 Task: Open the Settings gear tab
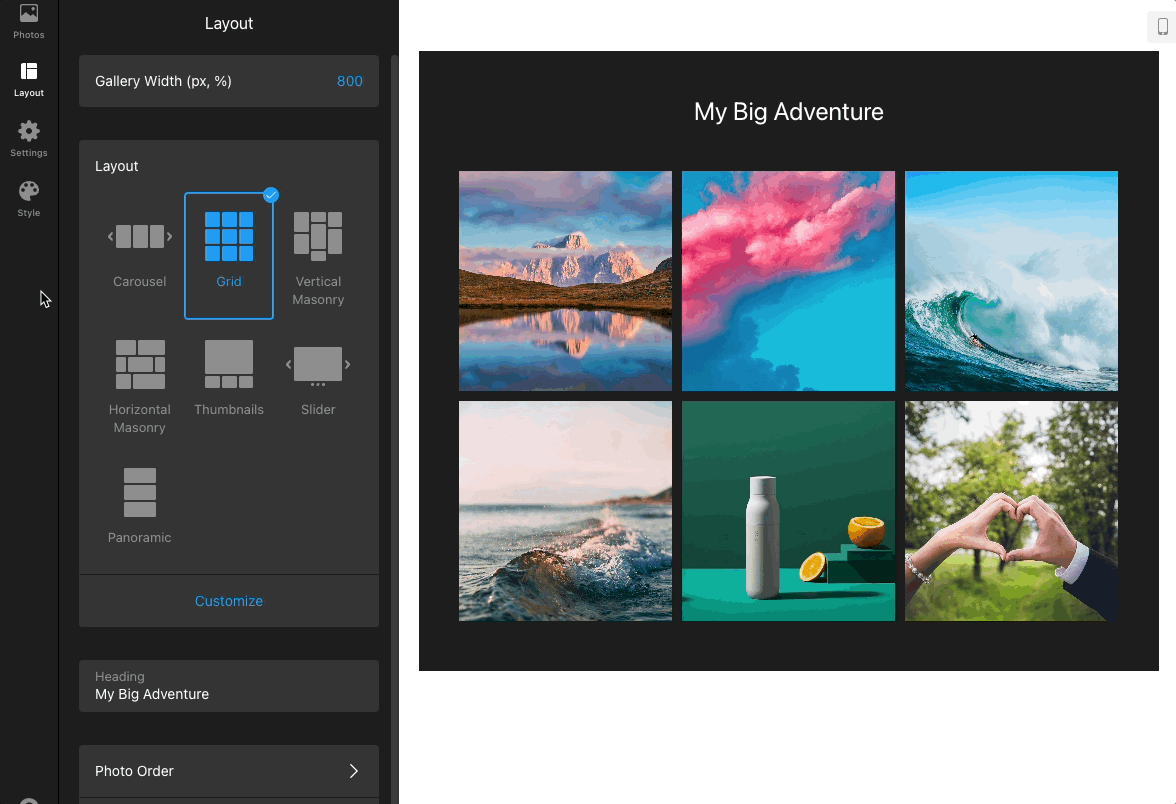tap(28, 140)
